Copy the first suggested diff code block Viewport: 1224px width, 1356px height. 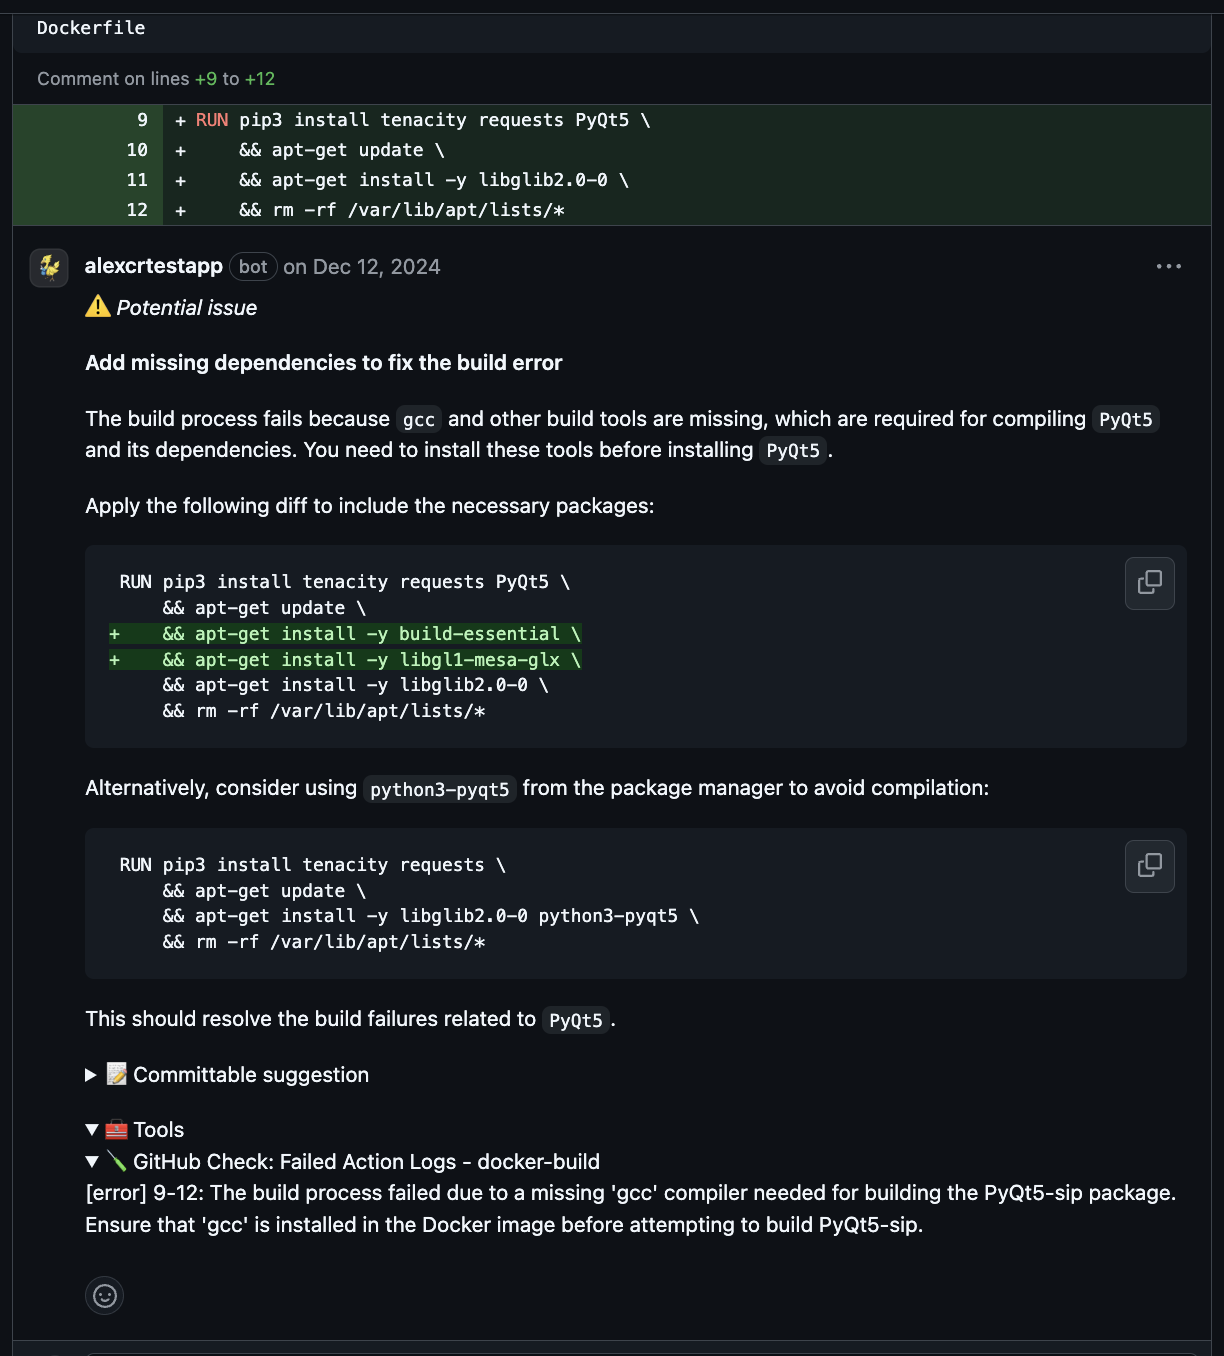tap(1149, 583)
